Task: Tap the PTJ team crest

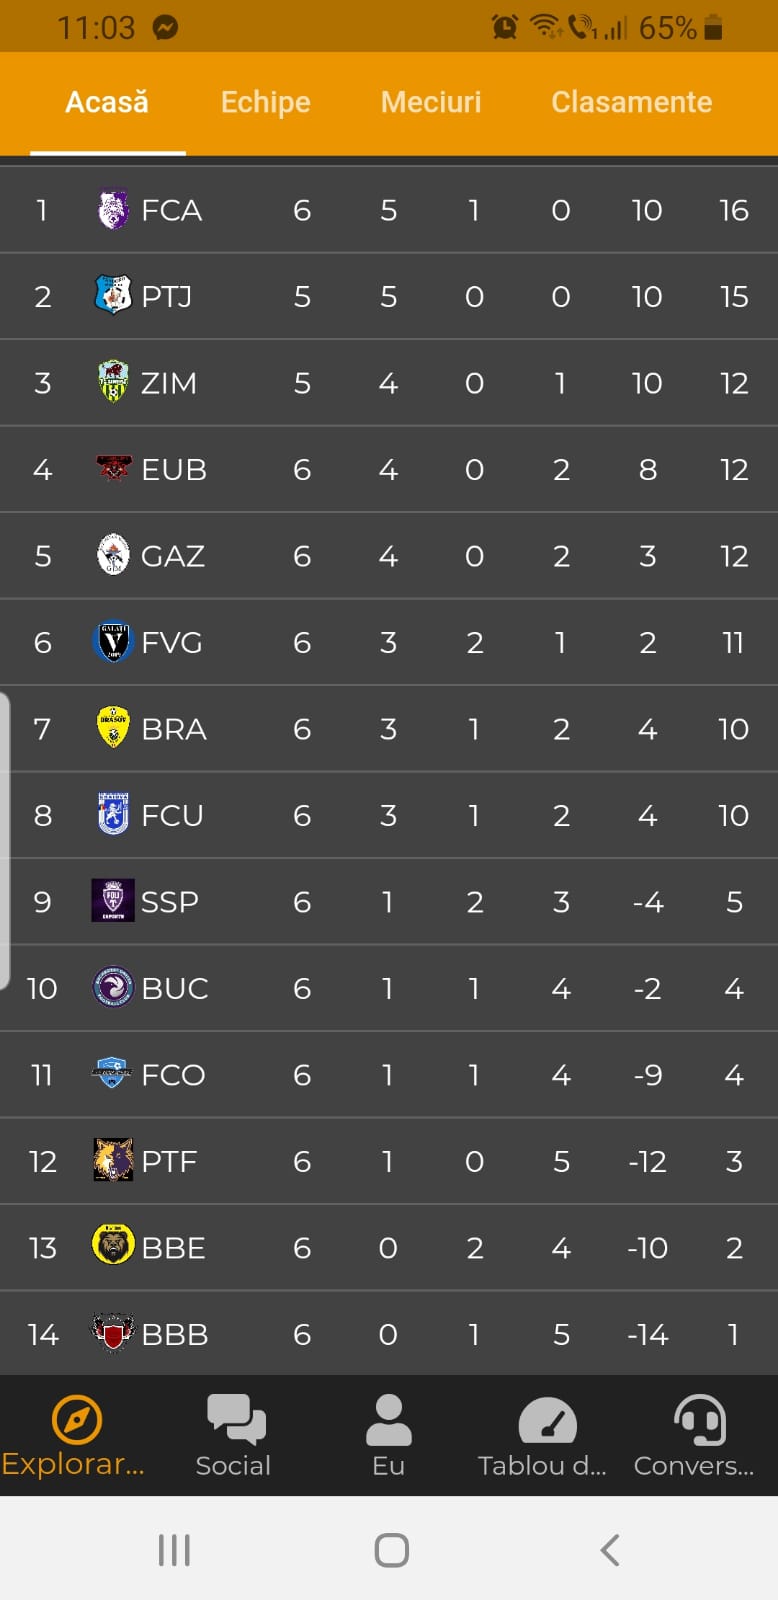Action: 113,296
